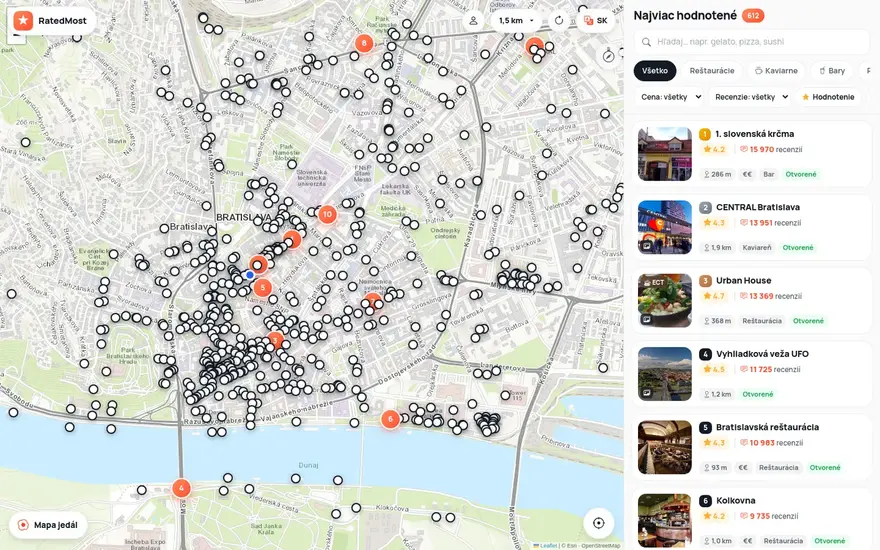Image resolution: width=880 pixels, height=550 pixels.
Task: Open the user profile icon
Action: point(473,21)
